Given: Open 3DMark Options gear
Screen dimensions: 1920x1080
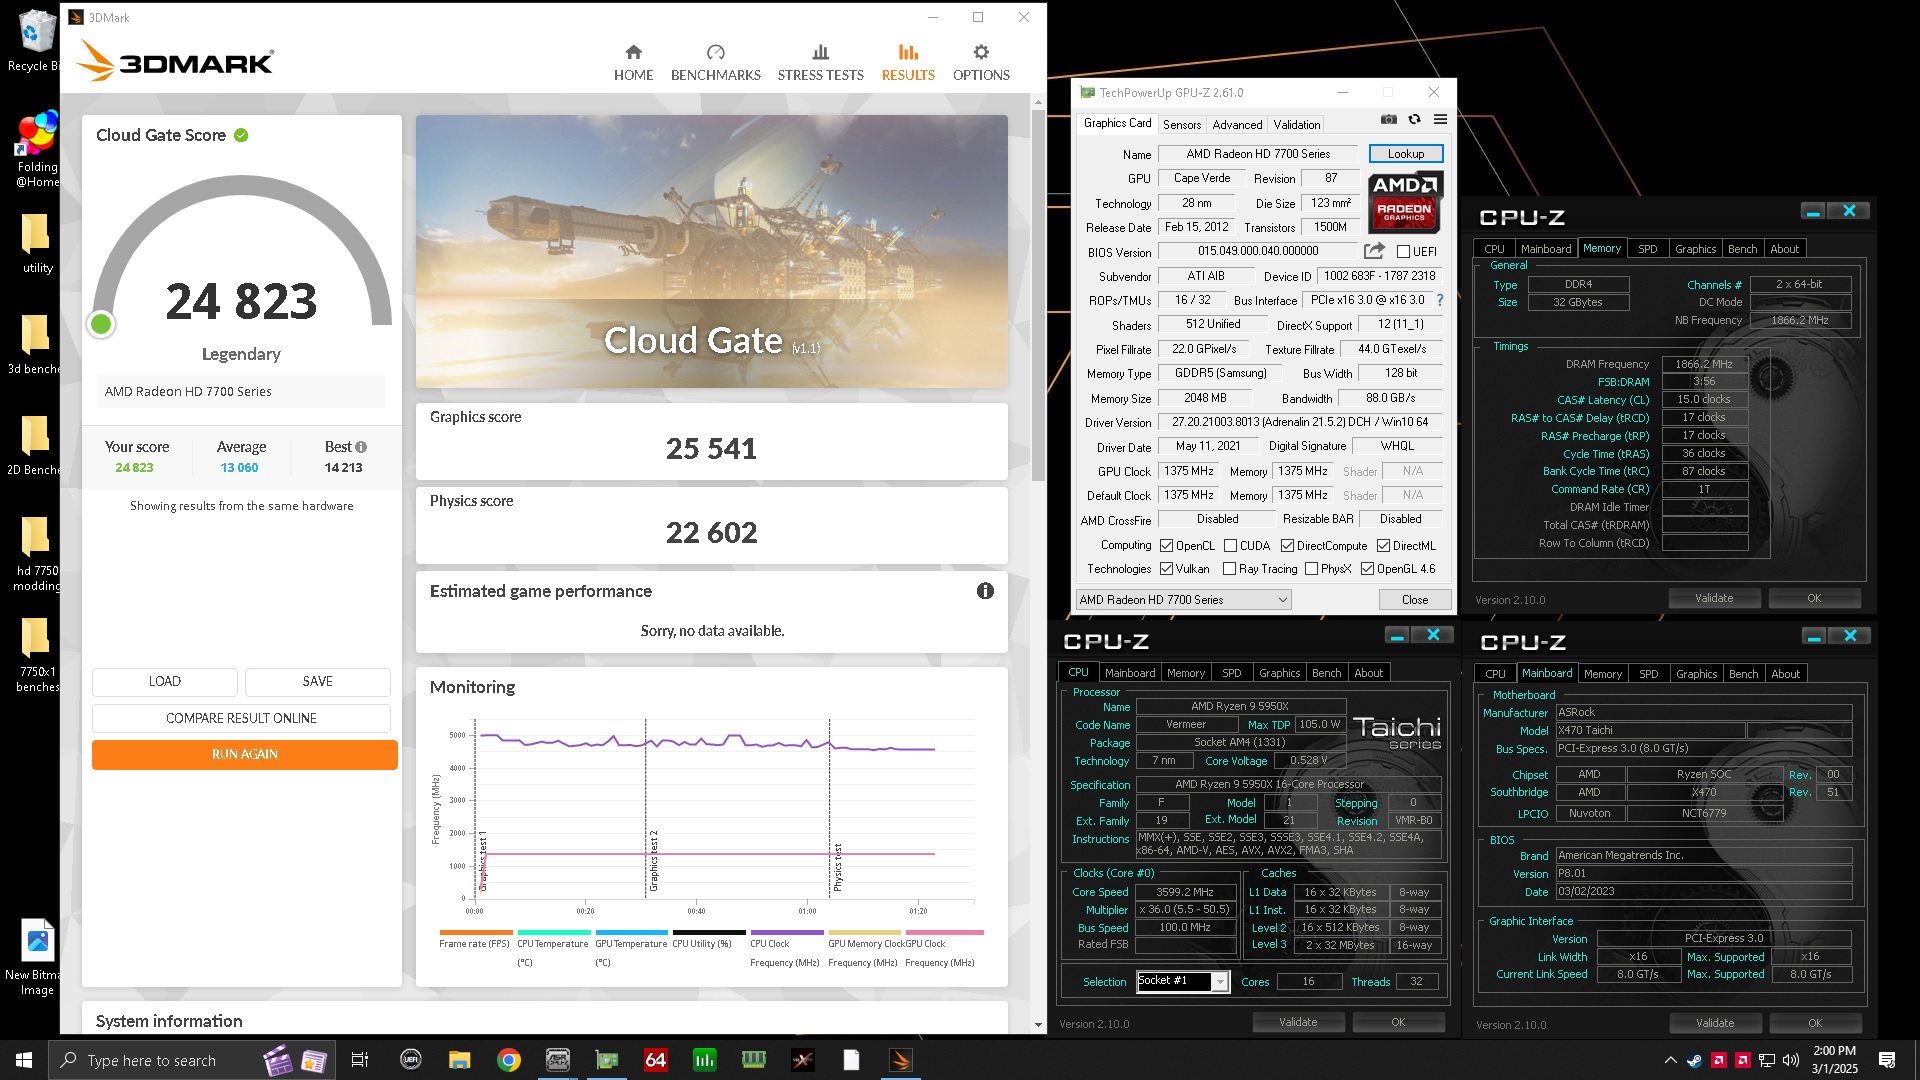Looking at the screenshot, I should tap(981, 62).
